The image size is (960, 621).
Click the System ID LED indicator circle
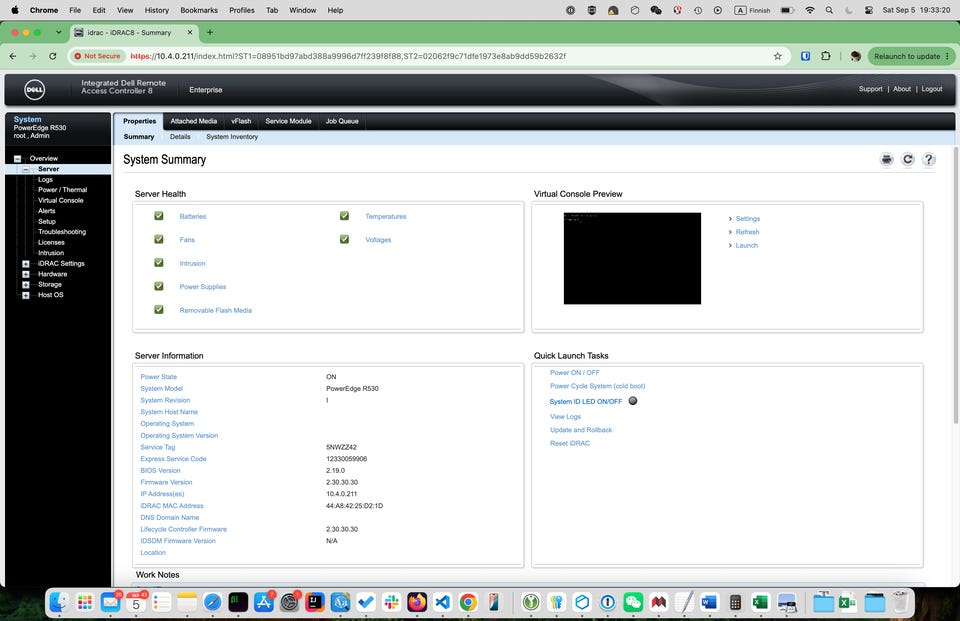click(x=633, y=401)
